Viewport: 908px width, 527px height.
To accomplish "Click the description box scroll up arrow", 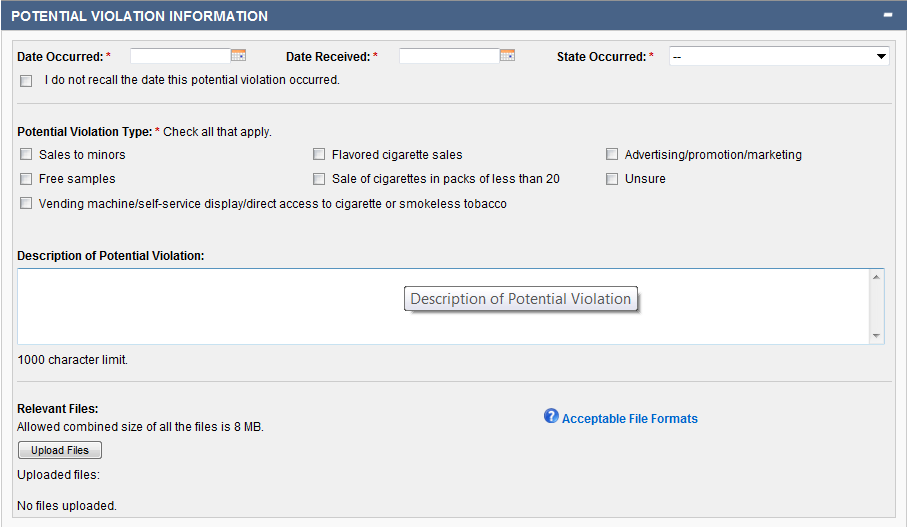I will (x=877, y=277).
